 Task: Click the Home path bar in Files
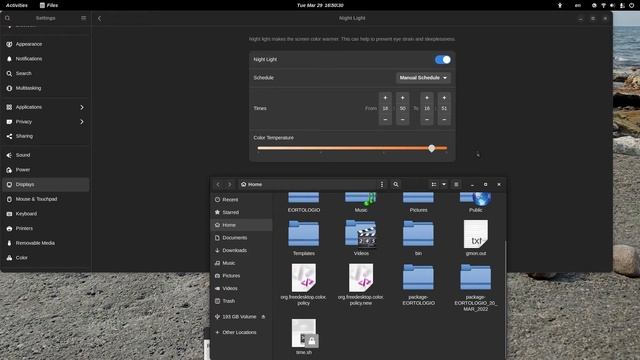click(308, 184)
